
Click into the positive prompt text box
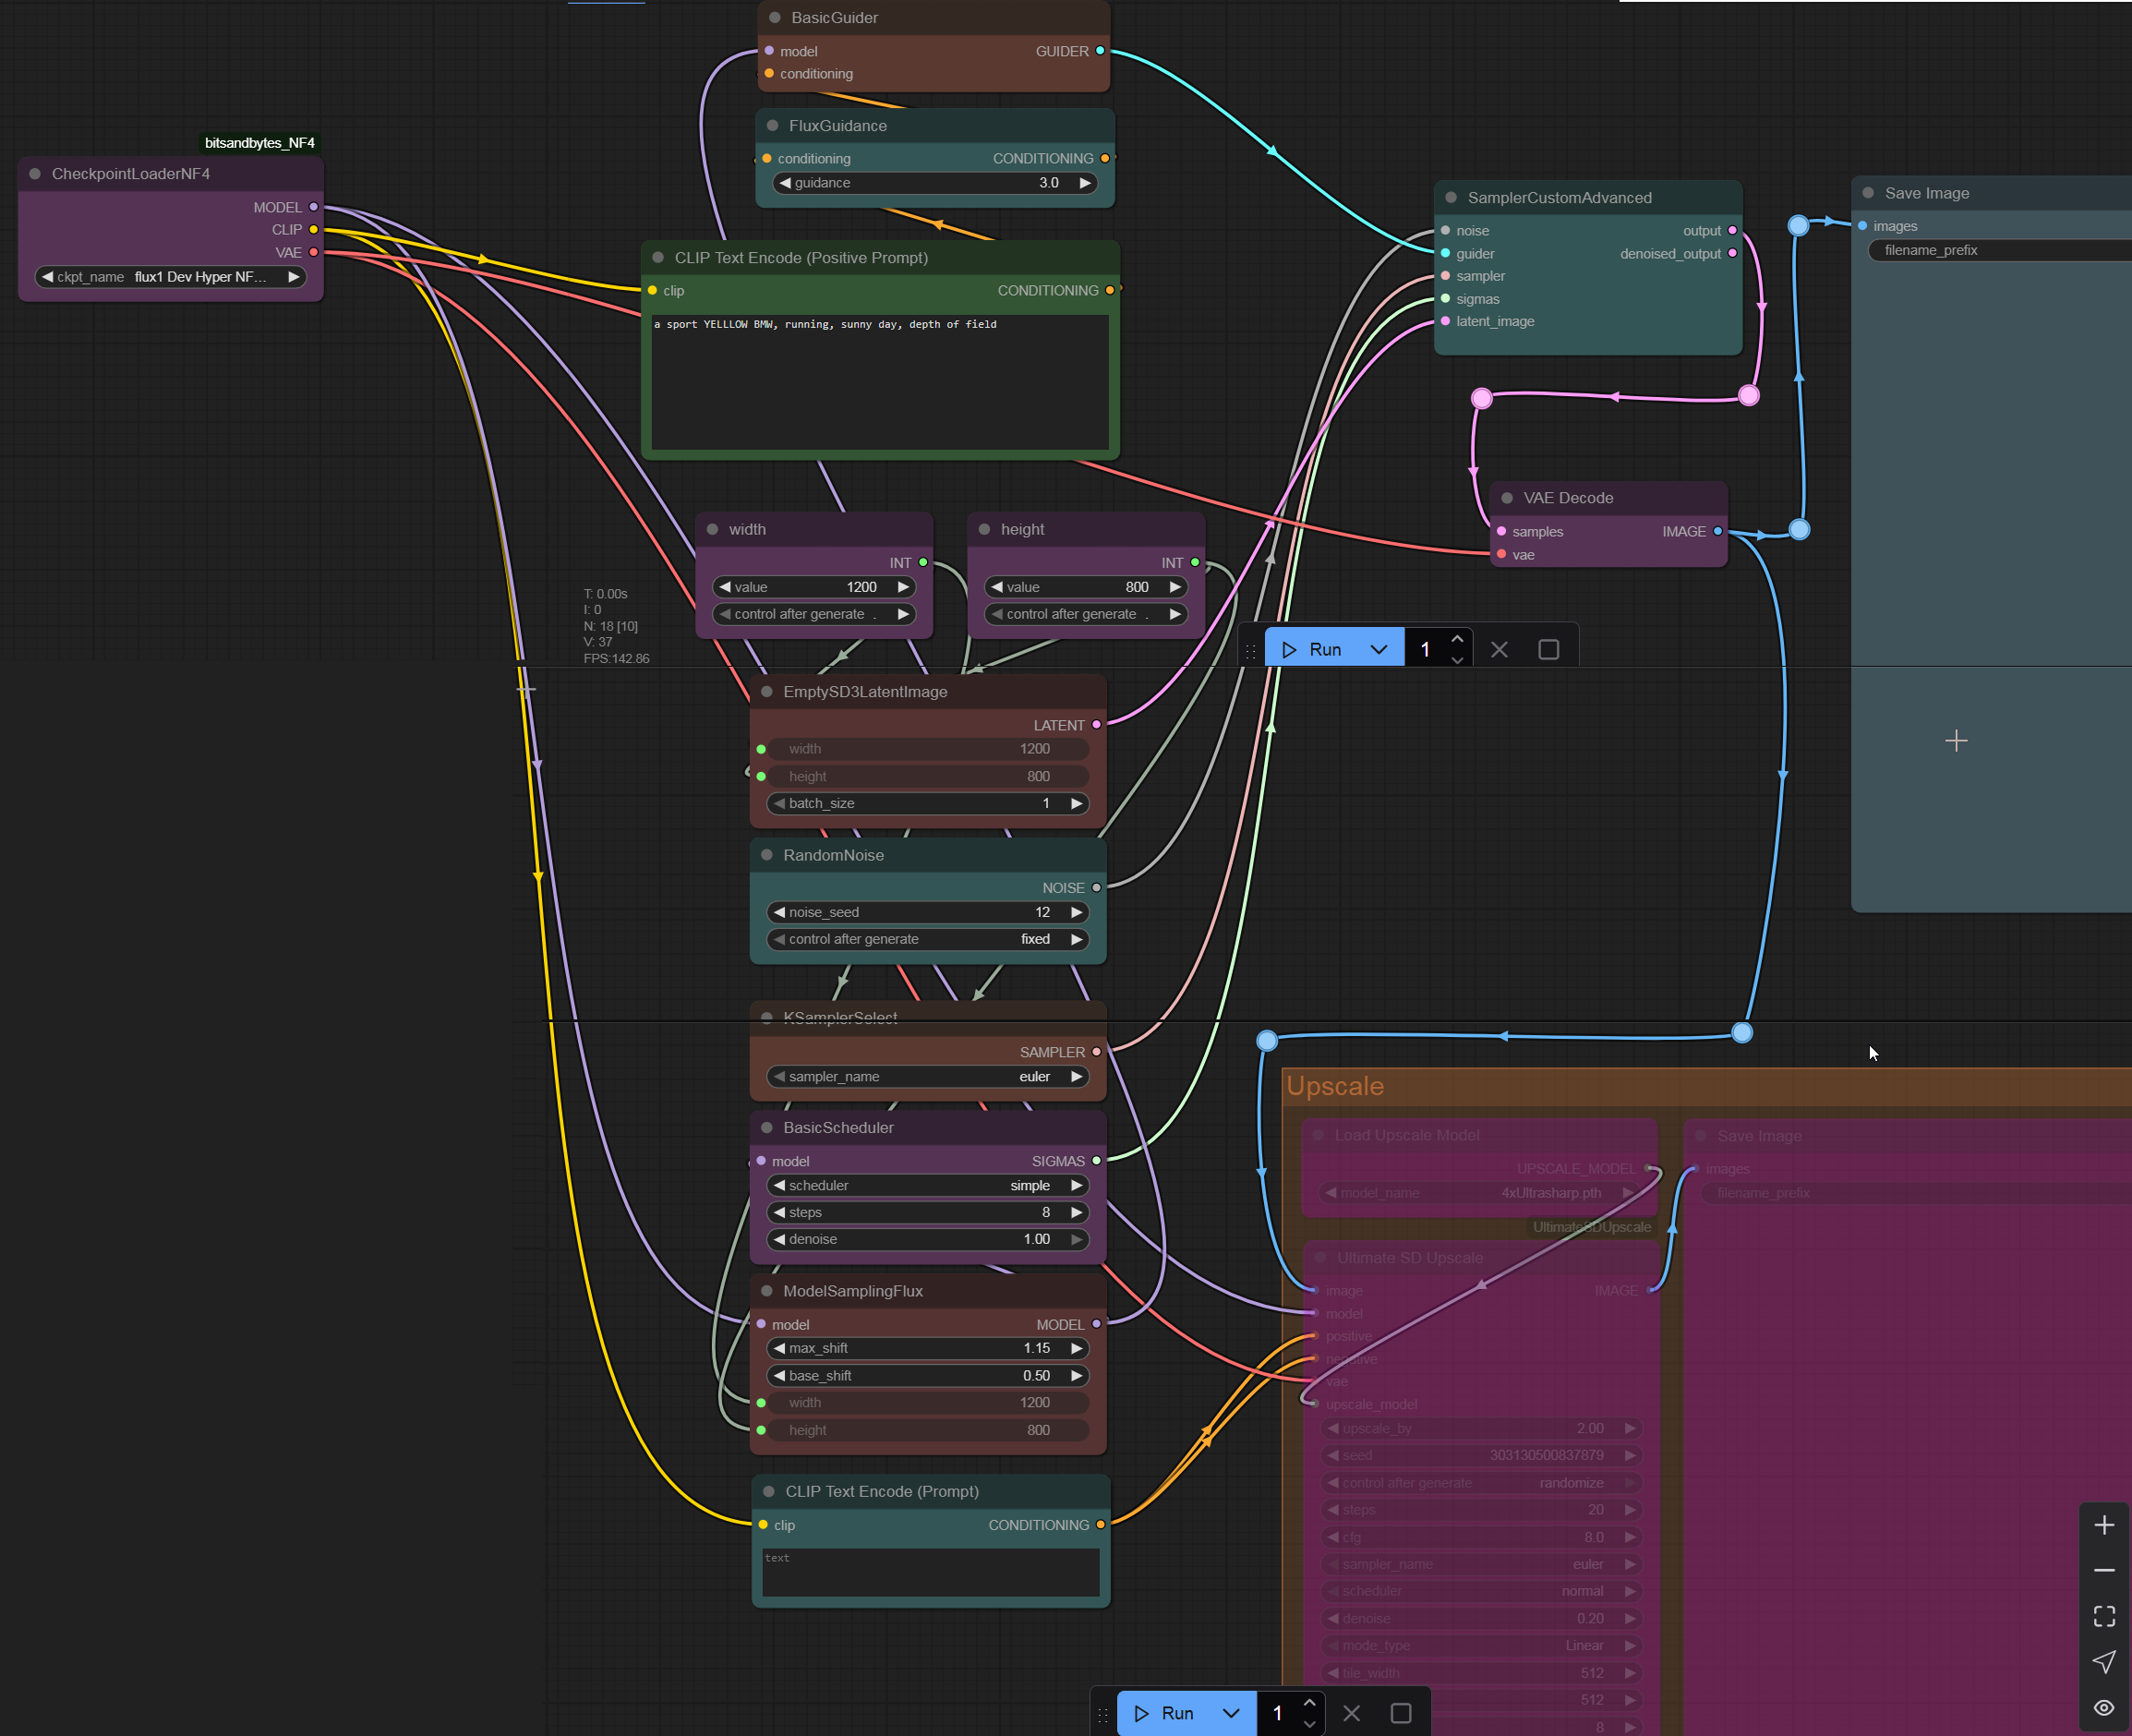point(880,385)
